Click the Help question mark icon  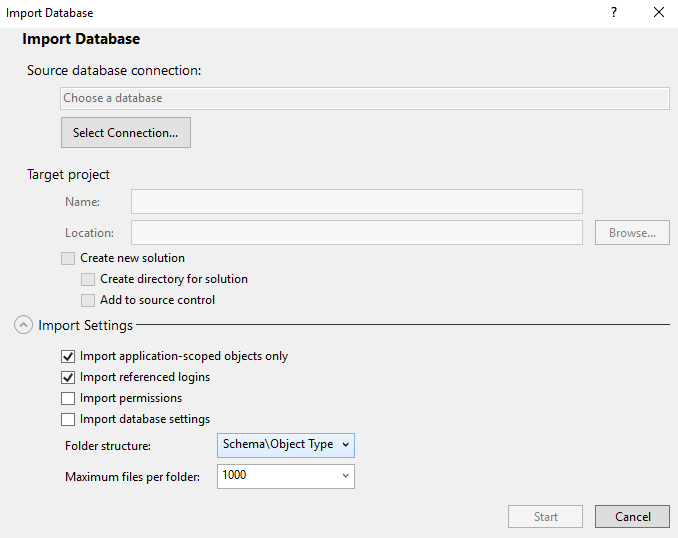tap(614, 13)
